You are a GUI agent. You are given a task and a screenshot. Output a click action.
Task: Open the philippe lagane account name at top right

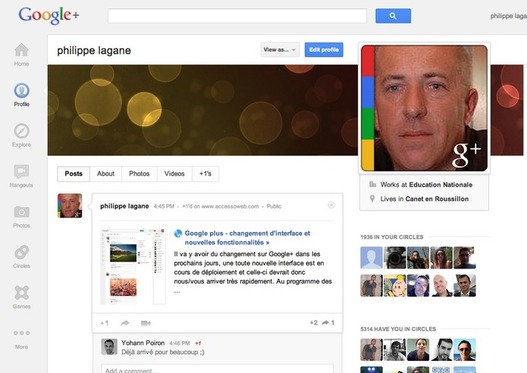pyautogui.click(x=508, y=16)
